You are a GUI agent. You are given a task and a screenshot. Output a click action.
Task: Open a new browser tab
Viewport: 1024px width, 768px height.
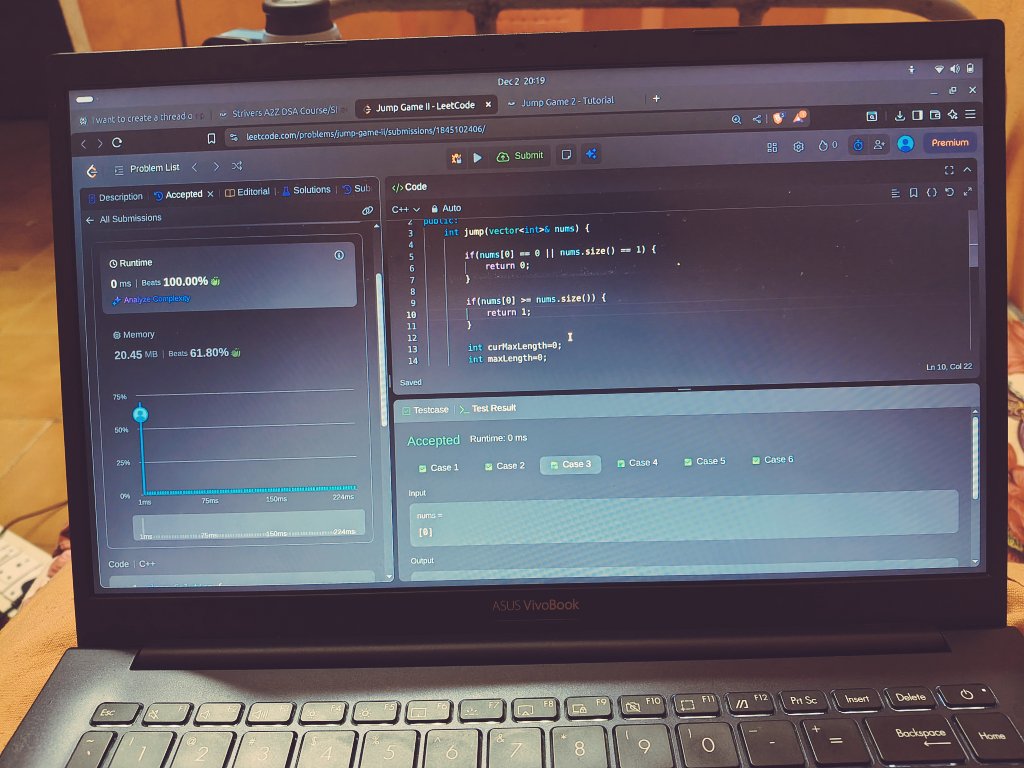click(656, 98)
